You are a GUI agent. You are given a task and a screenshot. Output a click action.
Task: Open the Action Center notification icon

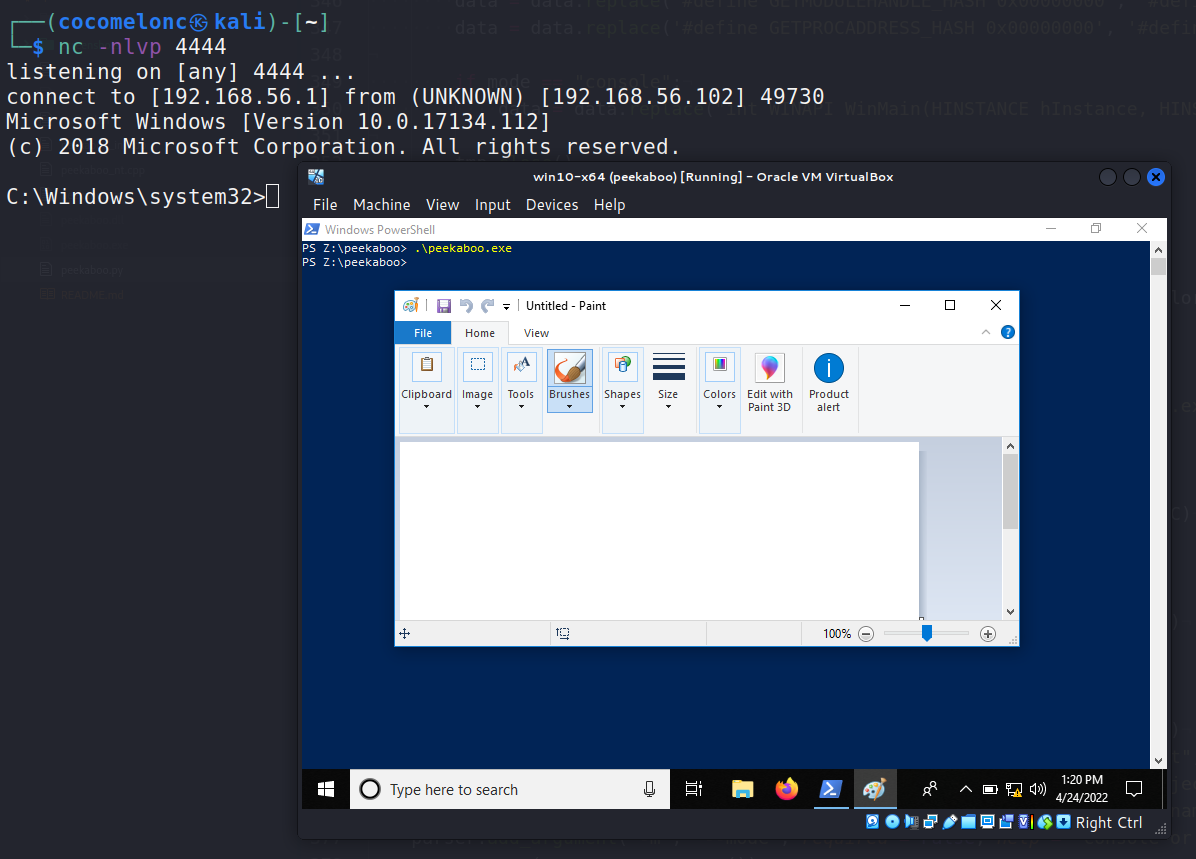tap(1134, 789)
